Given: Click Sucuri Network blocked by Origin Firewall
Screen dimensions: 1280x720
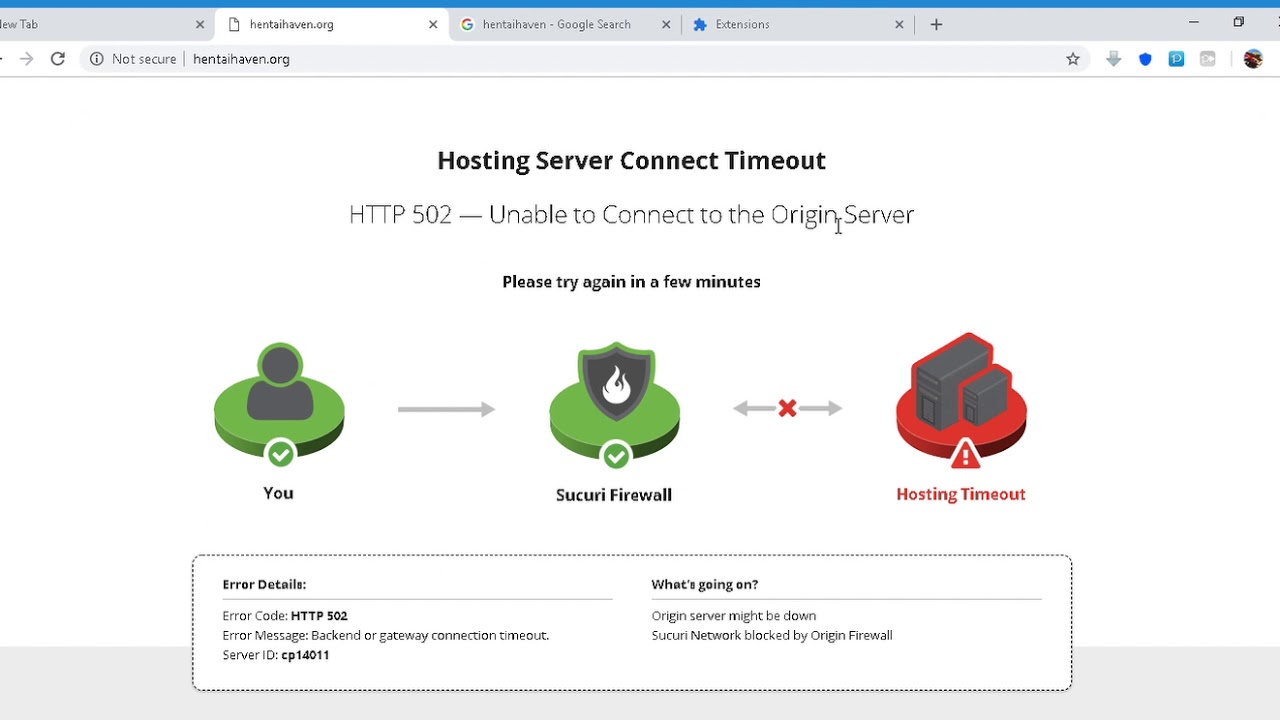Looking at the screenshot, I should pos(772,635).
